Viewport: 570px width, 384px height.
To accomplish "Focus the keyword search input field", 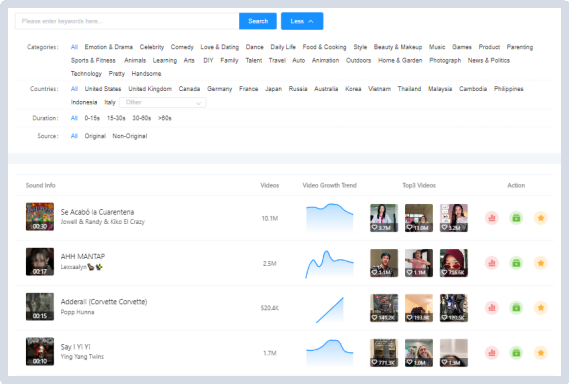I will coord(127,21).
